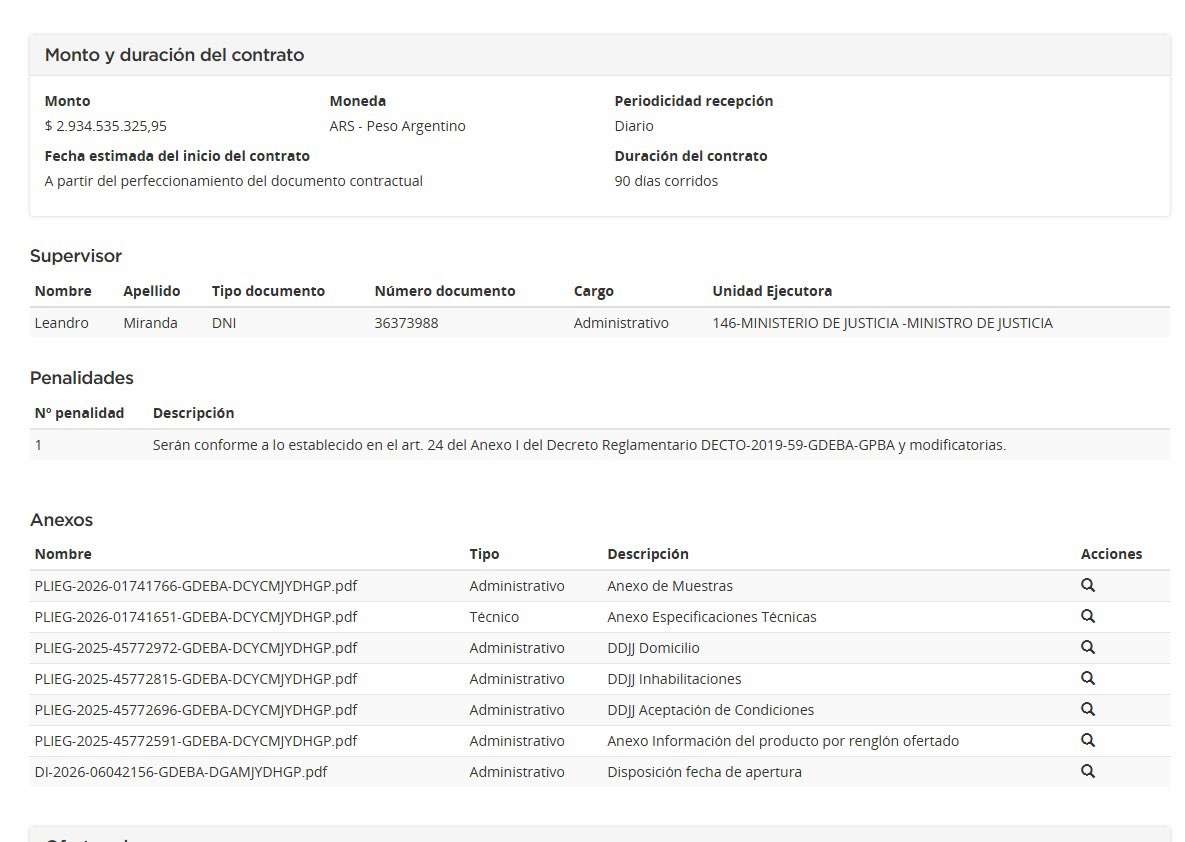Image resolution: width=1185 pixels, height=842 pixels.
Task: Select file PLIEG-2026-01741766-GDEBA-DCYCMJYDHGP.pdf
Action: click(x=196, y=586)
